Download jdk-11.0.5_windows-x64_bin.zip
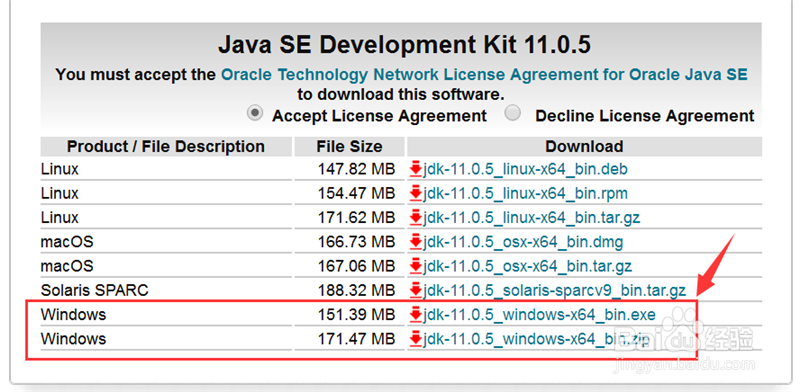Viewport: 800px width, 392px height. pyautogui.click(x=536, y=339)
